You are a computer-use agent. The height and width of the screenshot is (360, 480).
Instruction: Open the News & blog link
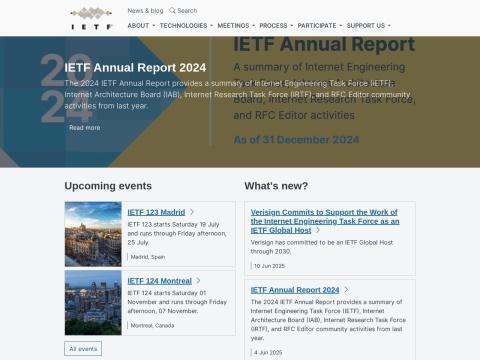coord(145,11)
